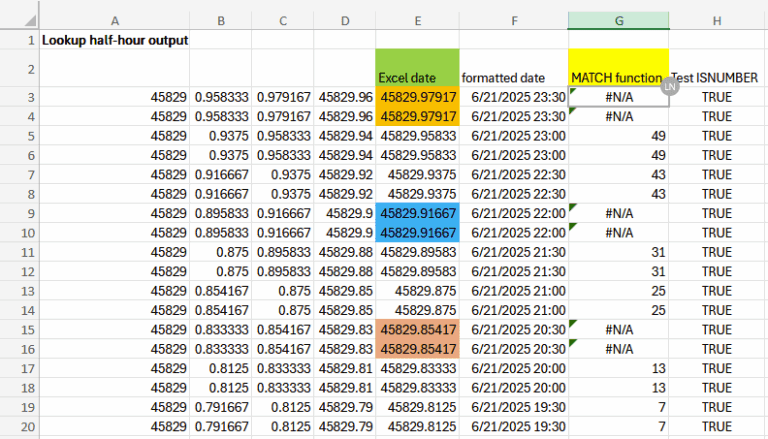Click date '6/21/2025 21:30' in row 12
Screen dimensions: 768x439
514,271
